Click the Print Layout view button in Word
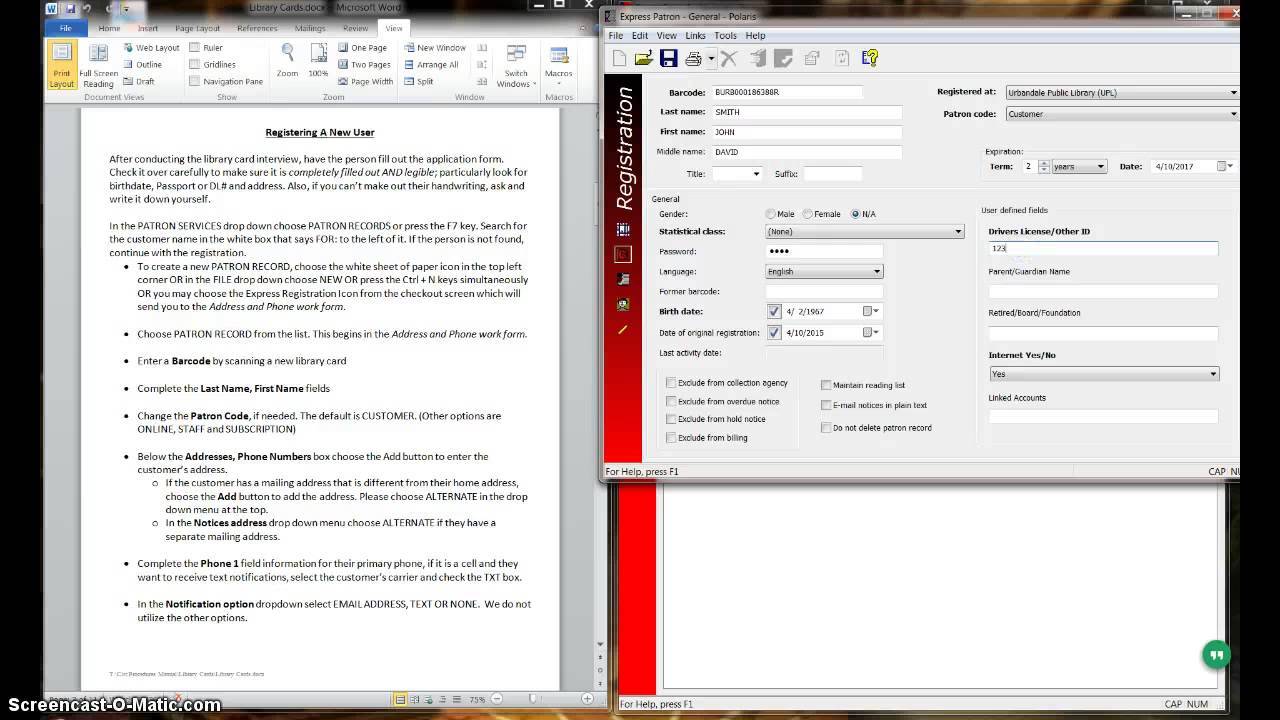Viewport: 1280px width, 720px height. click(x=62, y=65)
